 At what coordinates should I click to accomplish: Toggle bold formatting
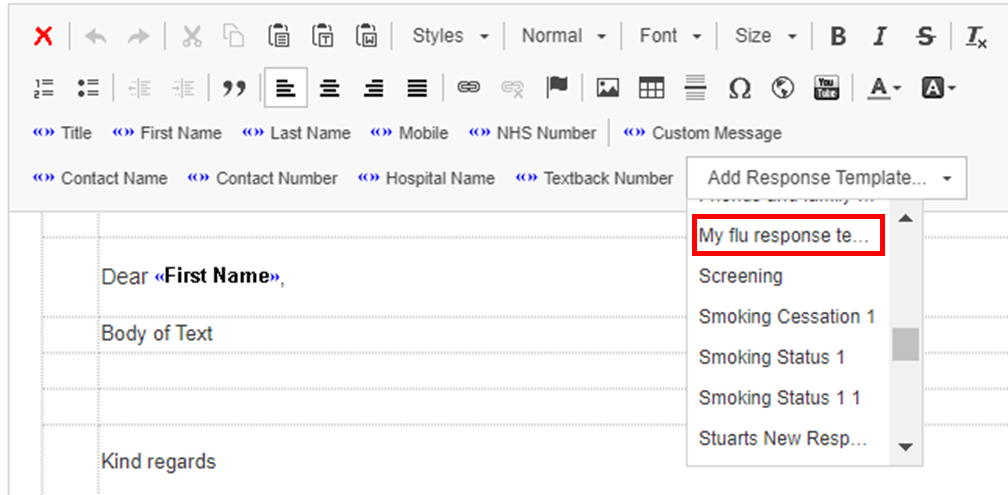(838, 36)
